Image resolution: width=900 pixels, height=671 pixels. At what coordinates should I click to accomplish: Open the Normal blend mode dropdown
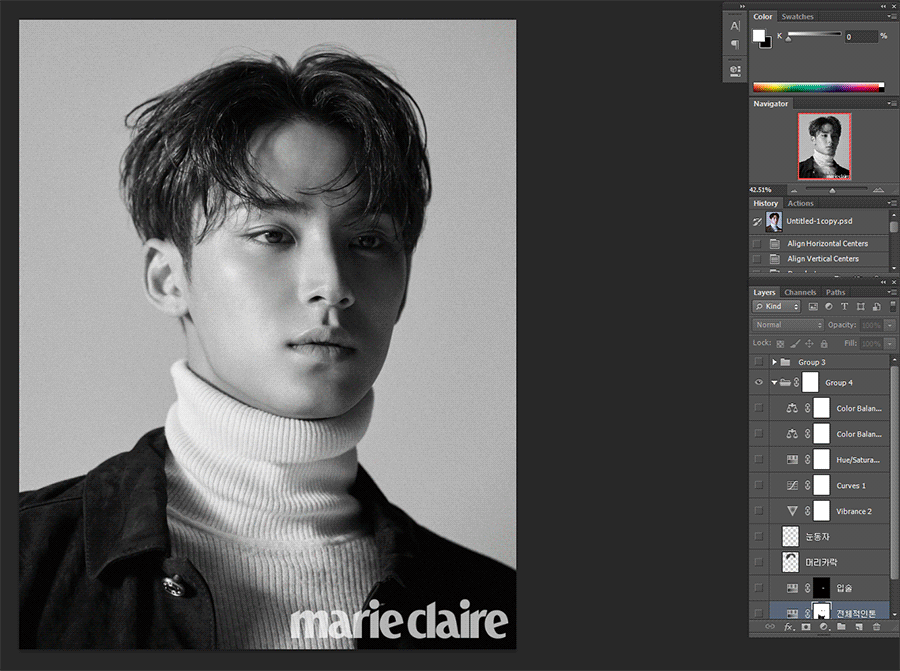(x=788, y=325)
